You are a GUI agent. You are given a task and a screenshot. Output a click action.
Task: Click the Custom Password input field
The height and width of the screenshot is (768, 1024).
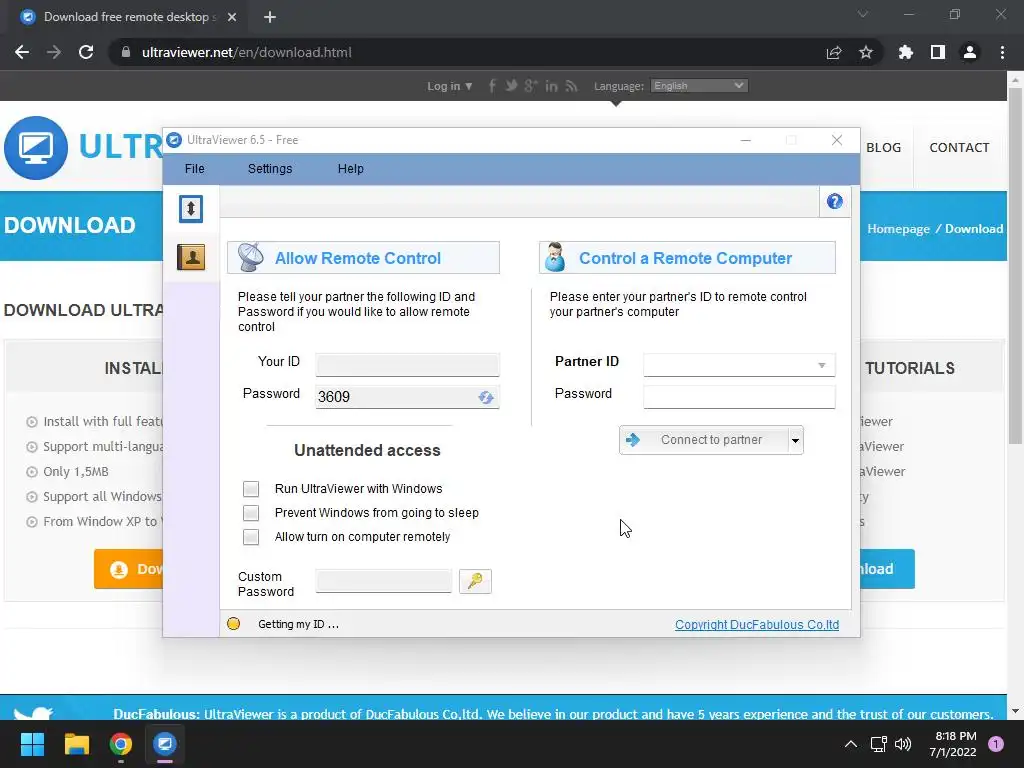383,581
